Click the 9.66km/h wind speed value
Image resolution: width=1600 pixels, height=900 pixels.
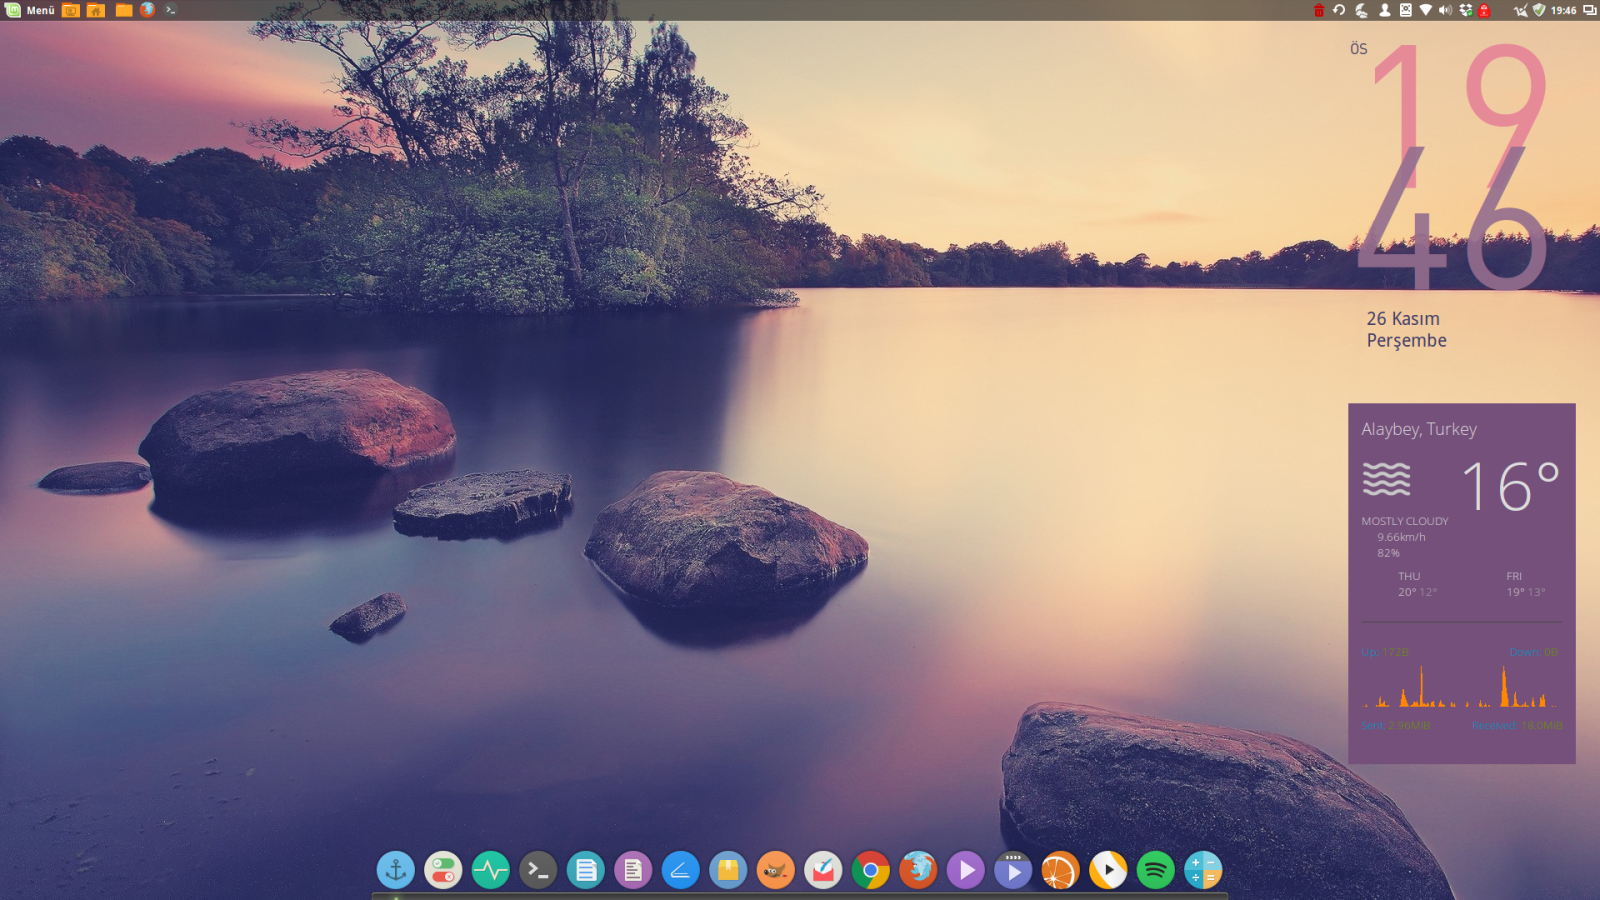[x=1401, y=537]
